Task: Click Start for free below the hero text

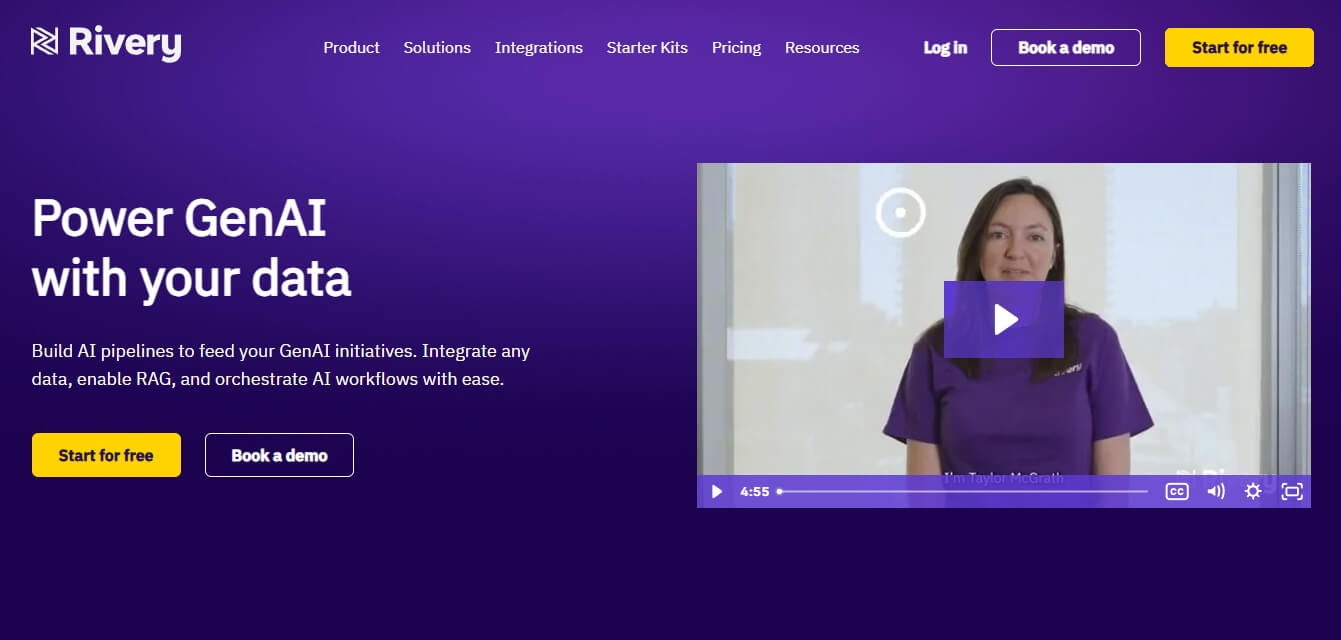Action: point(106,455)
